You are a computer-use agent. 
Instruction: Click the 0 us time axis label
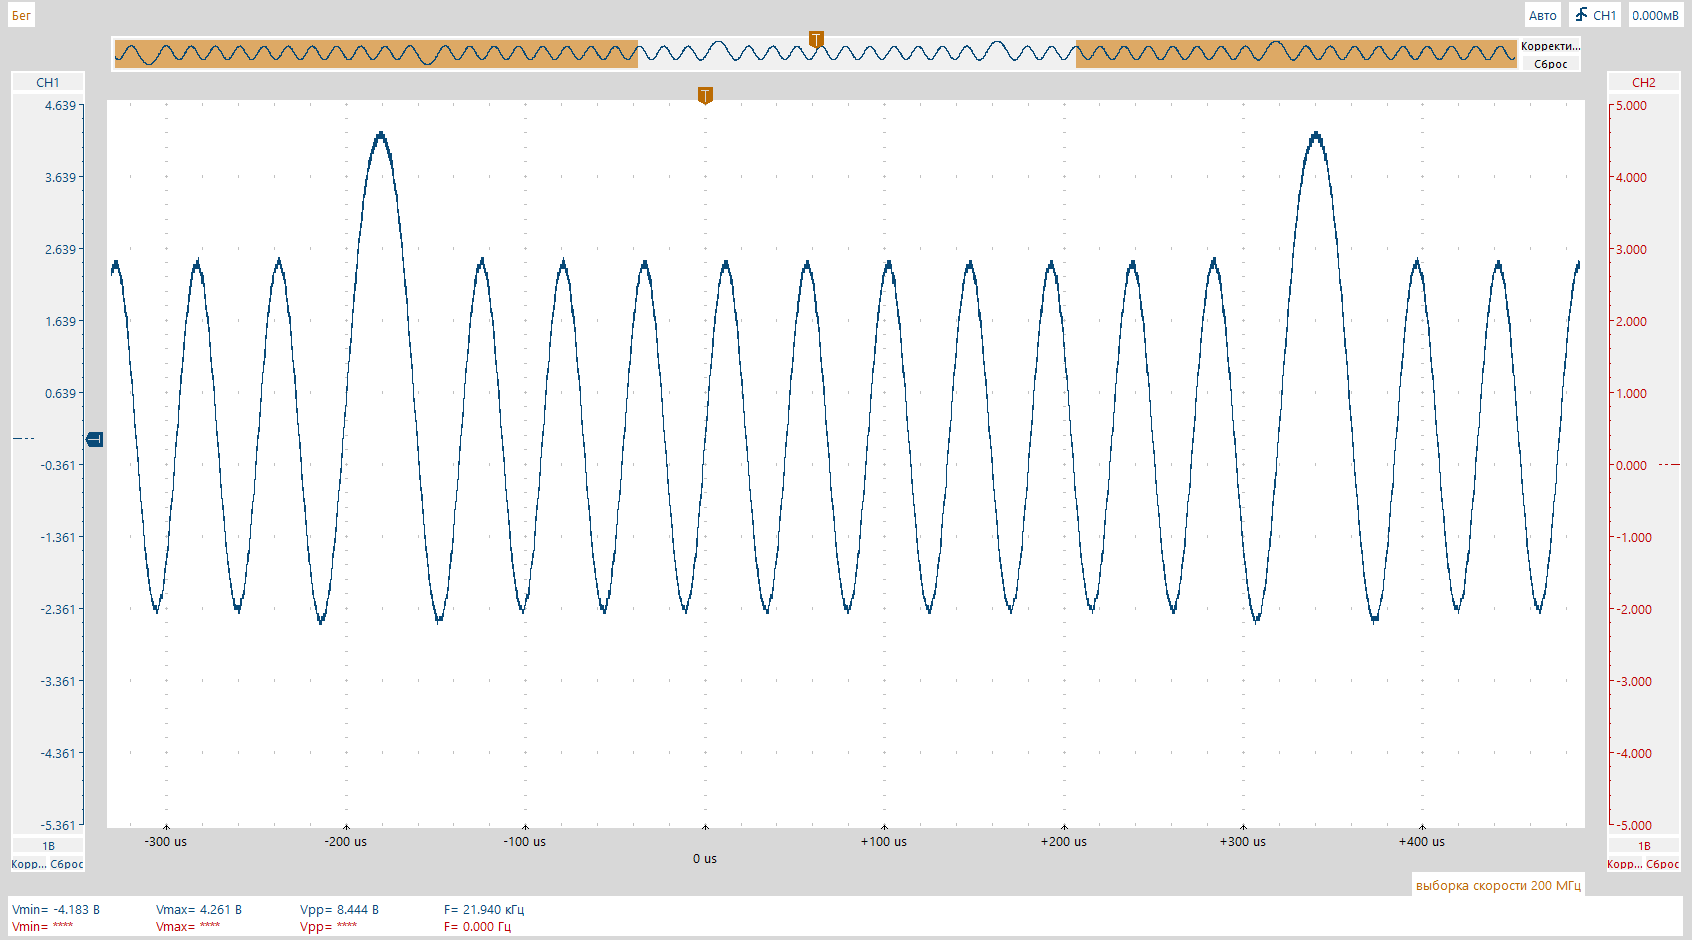(x=705, y=859)
